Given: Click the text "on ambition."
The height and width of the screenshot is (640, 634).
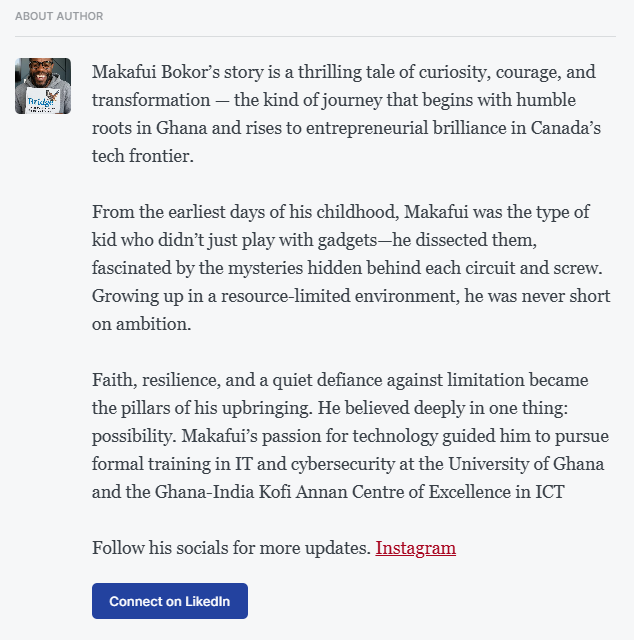Looking at the screenshot, I should [x=140, y=325].
